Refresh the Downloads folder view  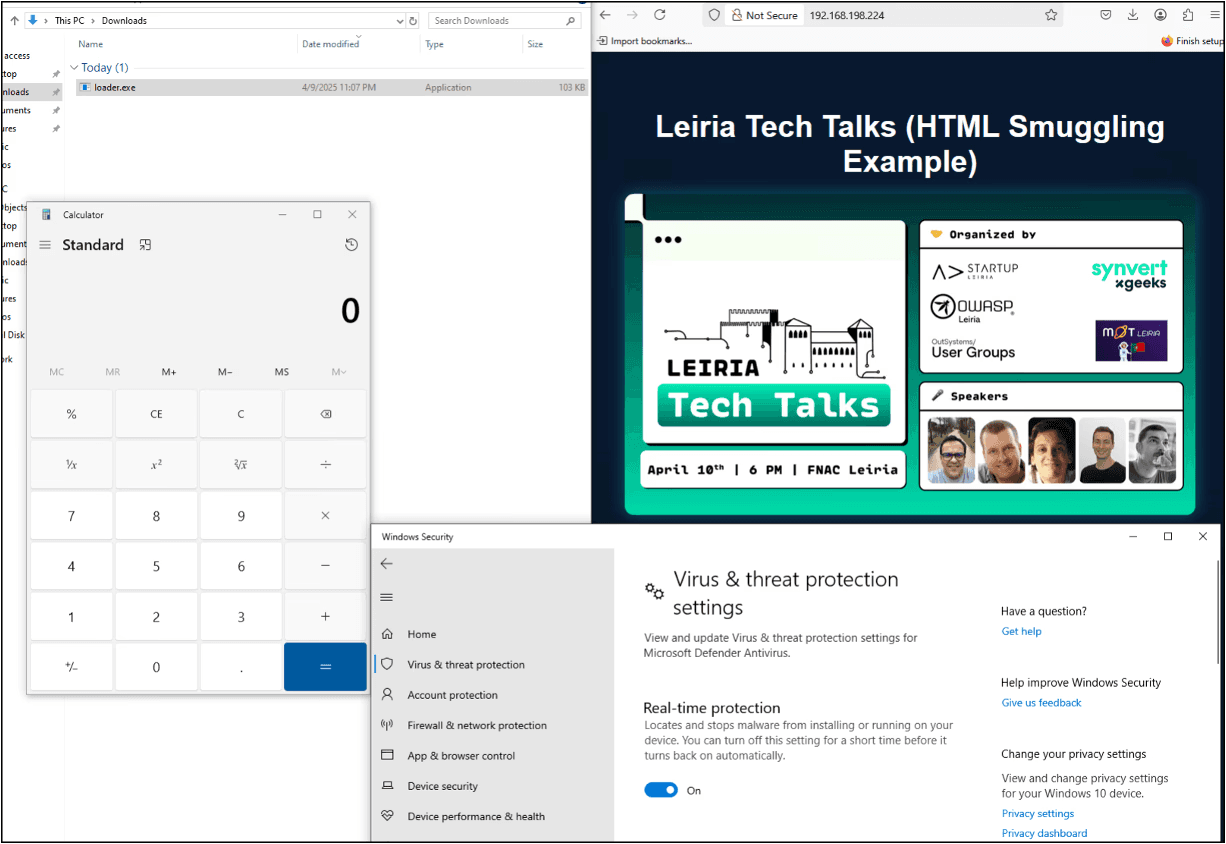tap(413, 20)
